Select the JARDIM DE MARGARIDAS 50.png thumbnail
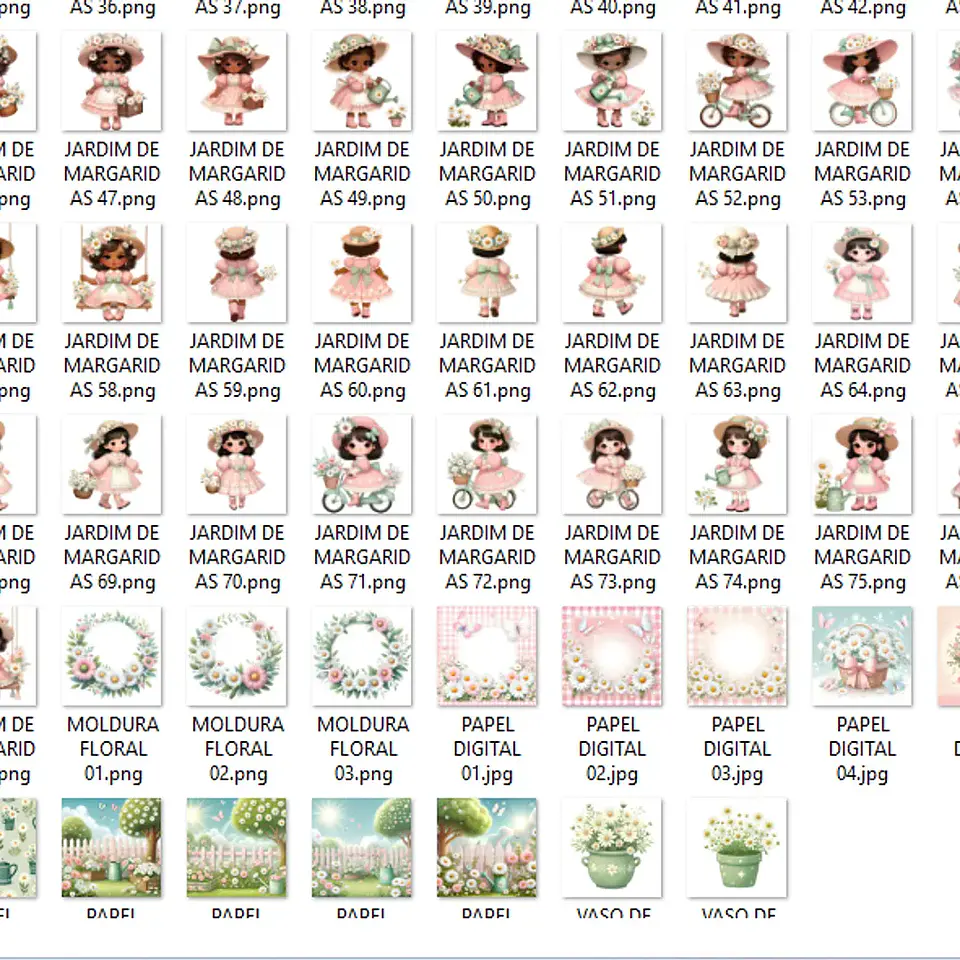 tap(487, 82)
